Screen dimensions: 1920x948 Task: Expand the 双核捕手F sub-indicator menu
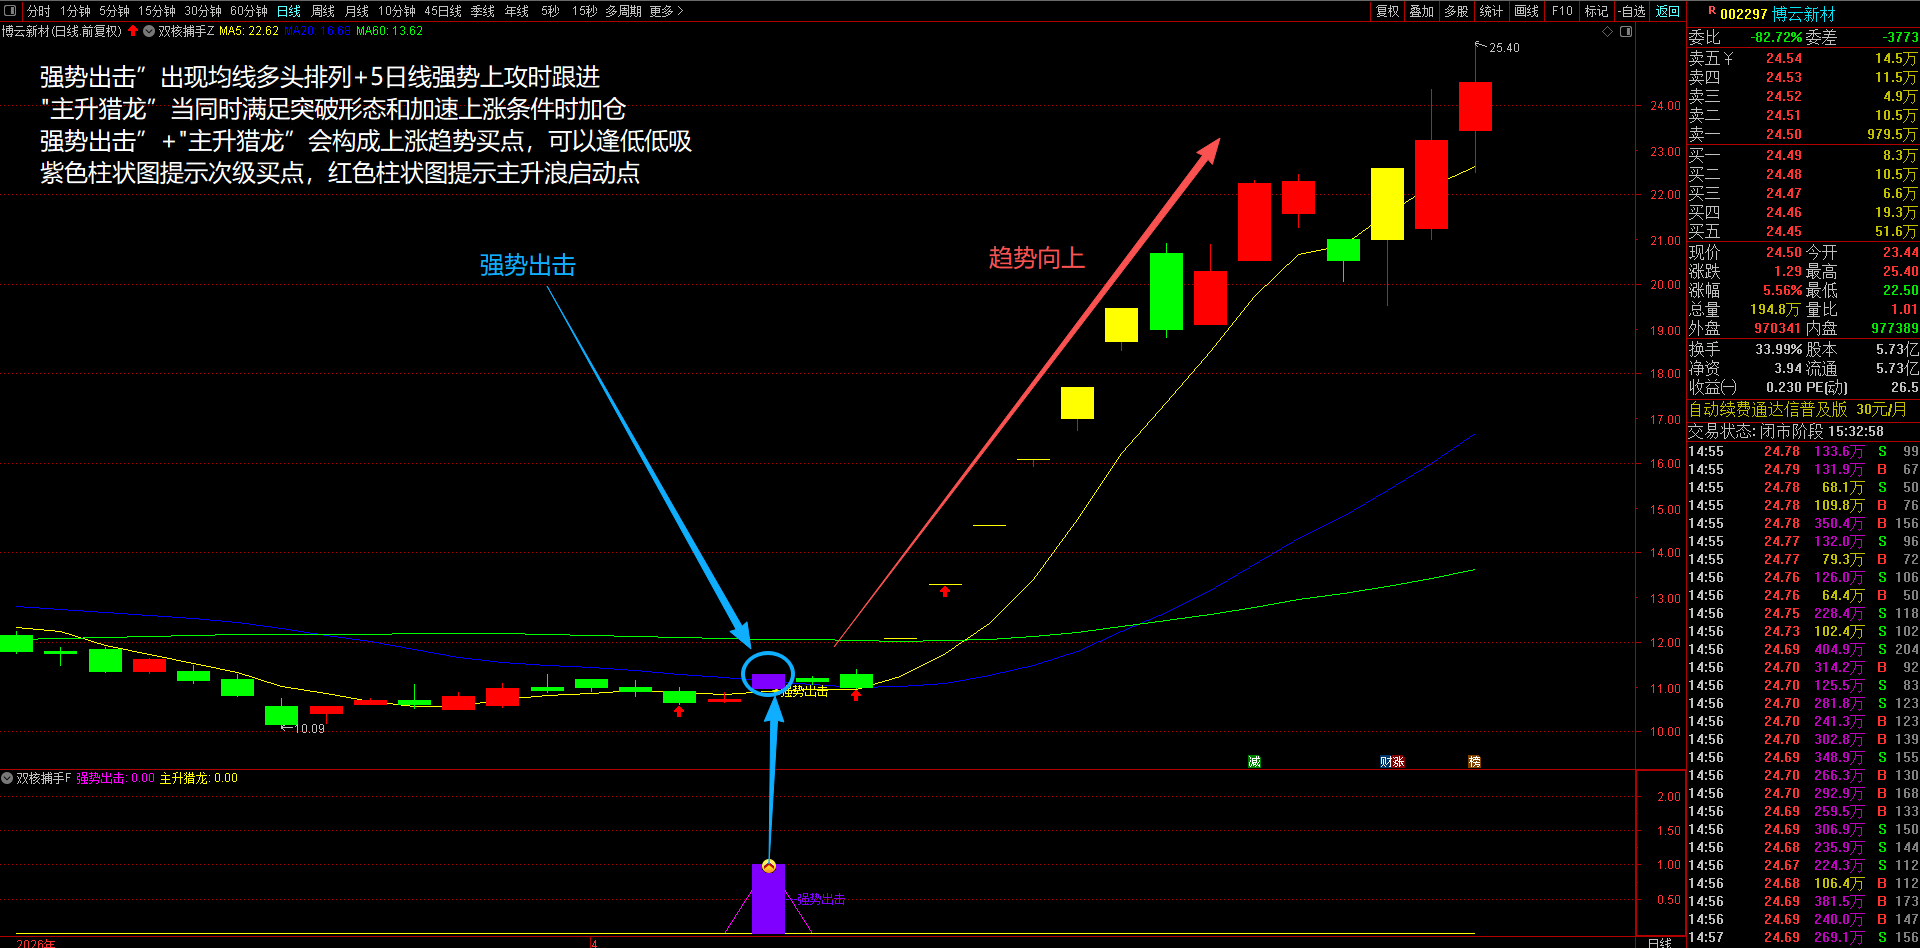pyautogui.click(x=7, y=778)
